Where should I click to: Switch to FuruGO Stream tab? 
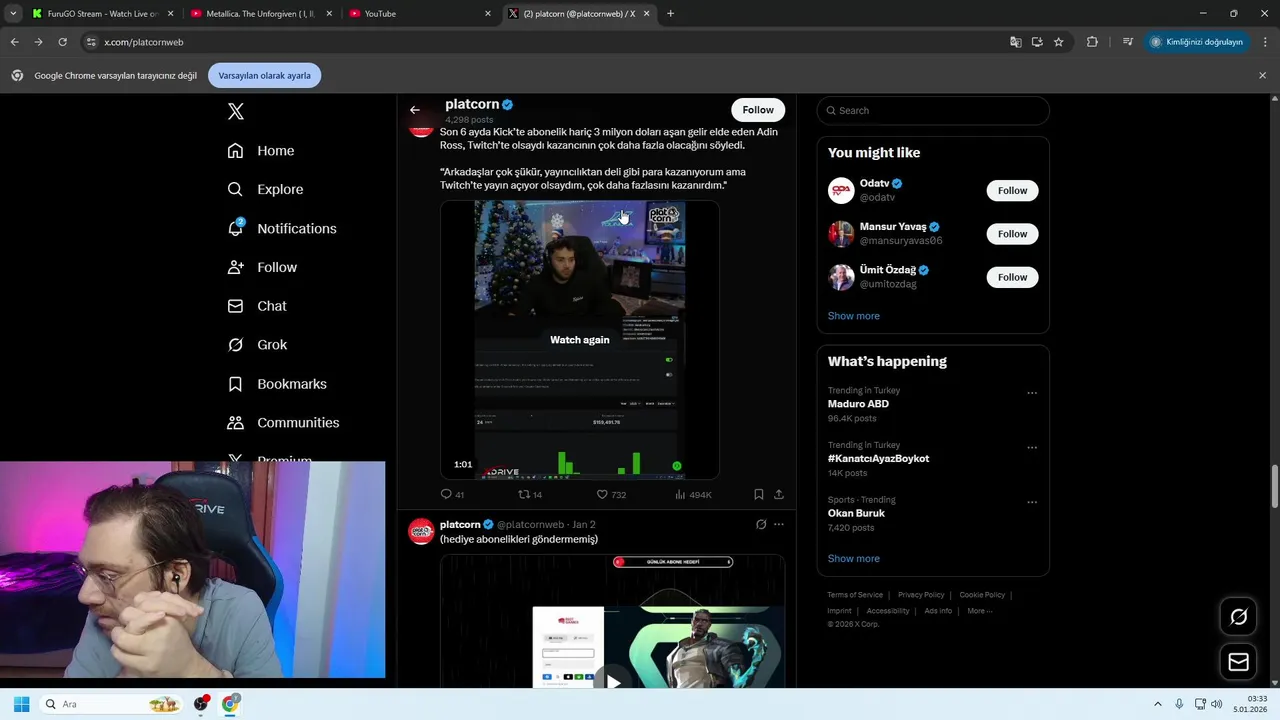(103, 14)
